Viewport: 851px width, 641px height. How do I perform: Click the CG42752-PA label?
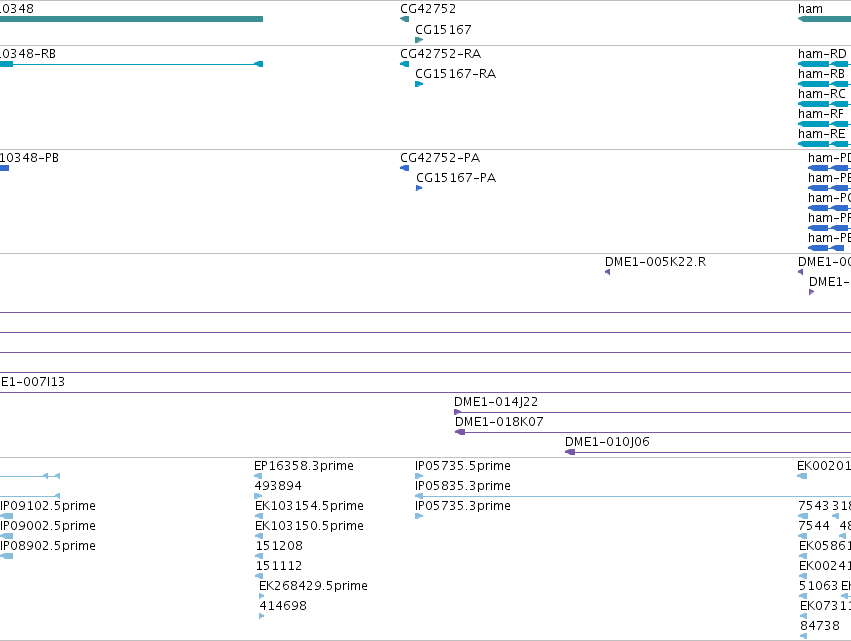click(x=440, y=158)
